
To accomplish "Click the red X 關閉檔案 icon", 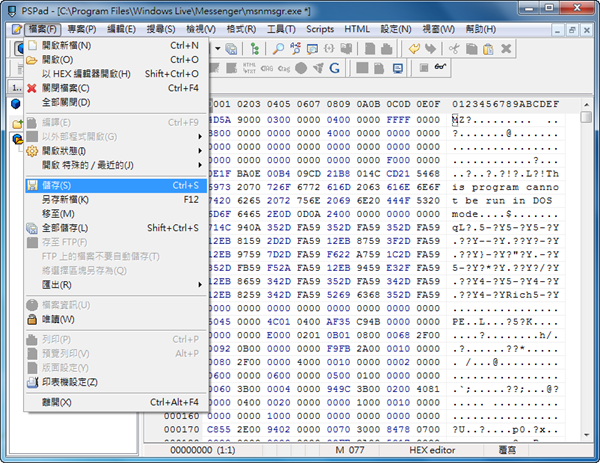I will [31, 88].
